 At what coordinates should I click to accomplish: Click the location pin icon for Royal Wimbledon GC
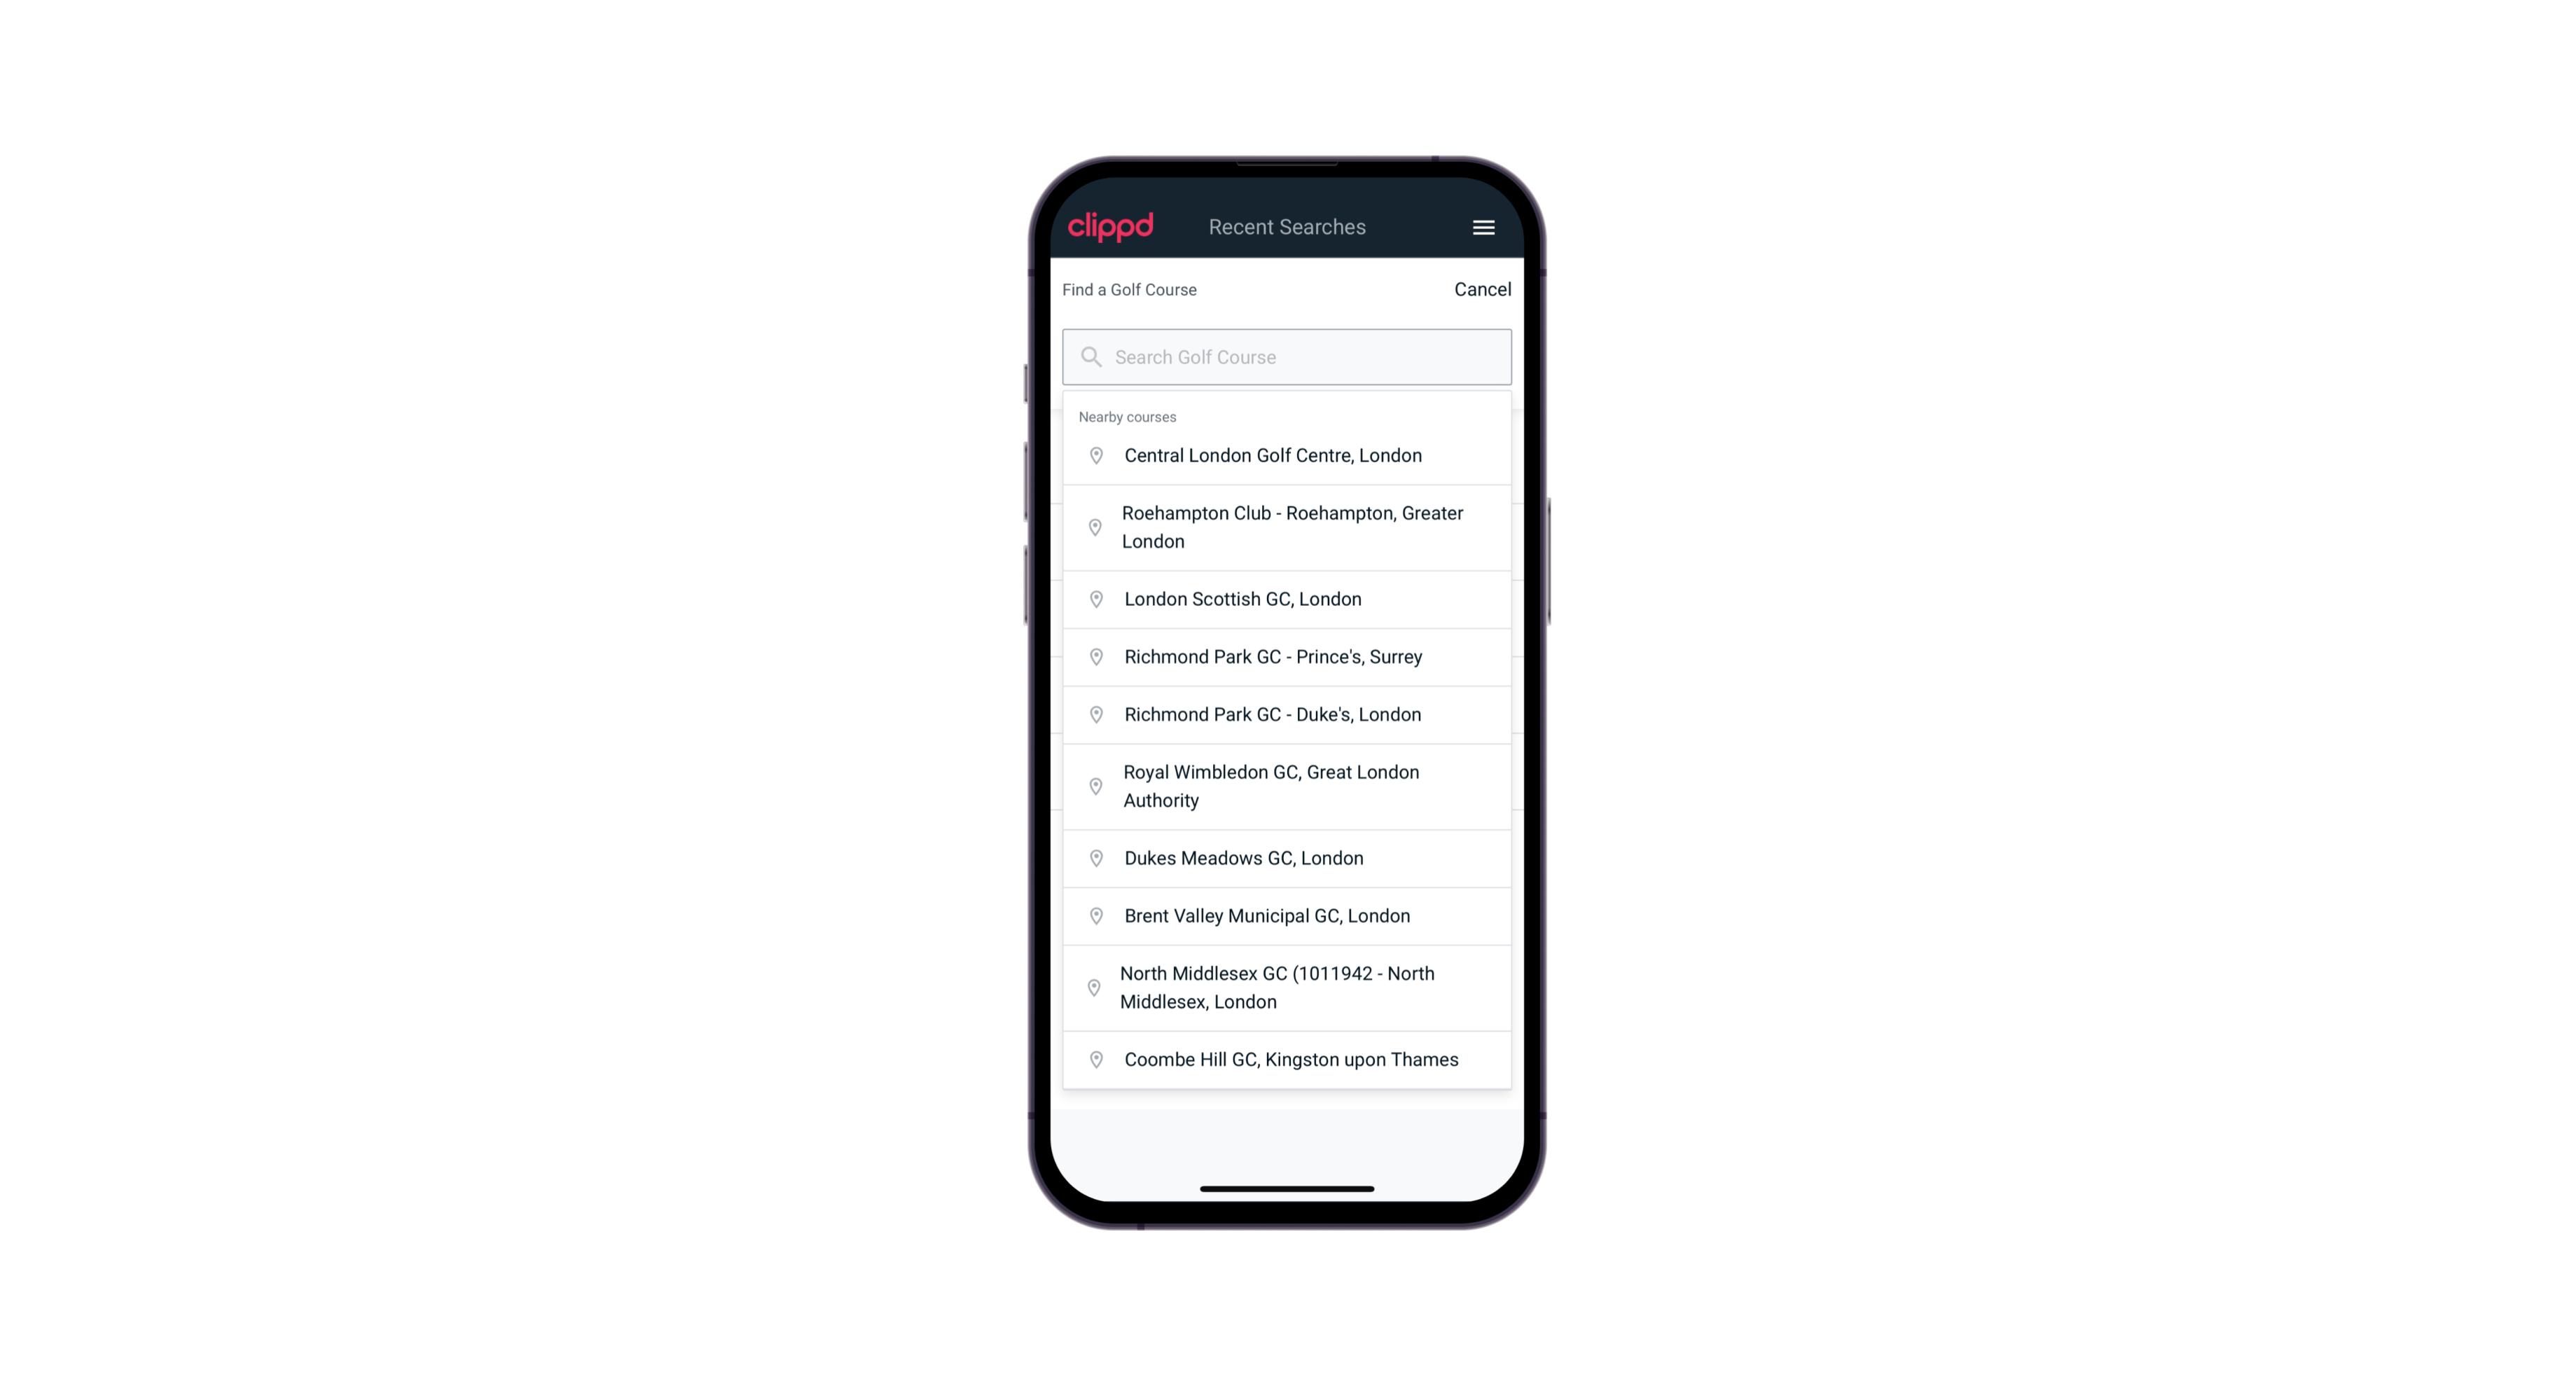point(1093,785)
